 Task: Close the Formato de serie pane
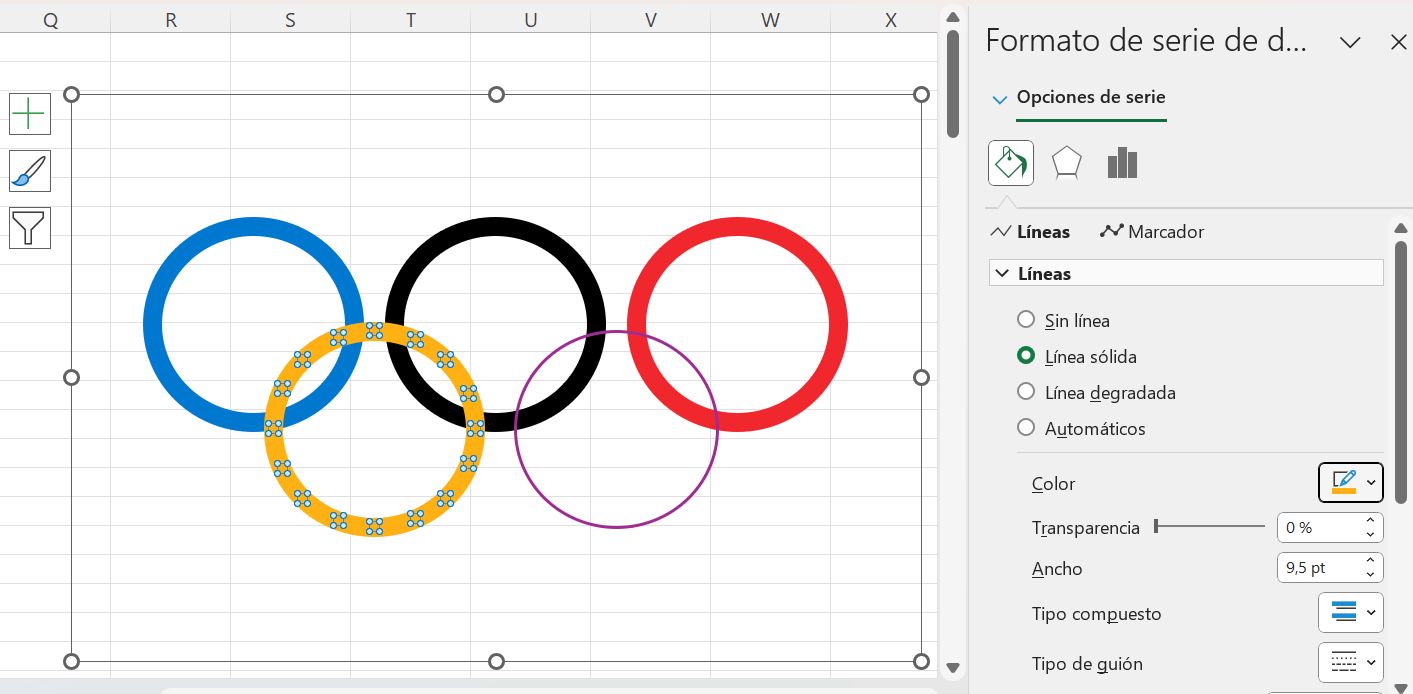(1399, 42)
